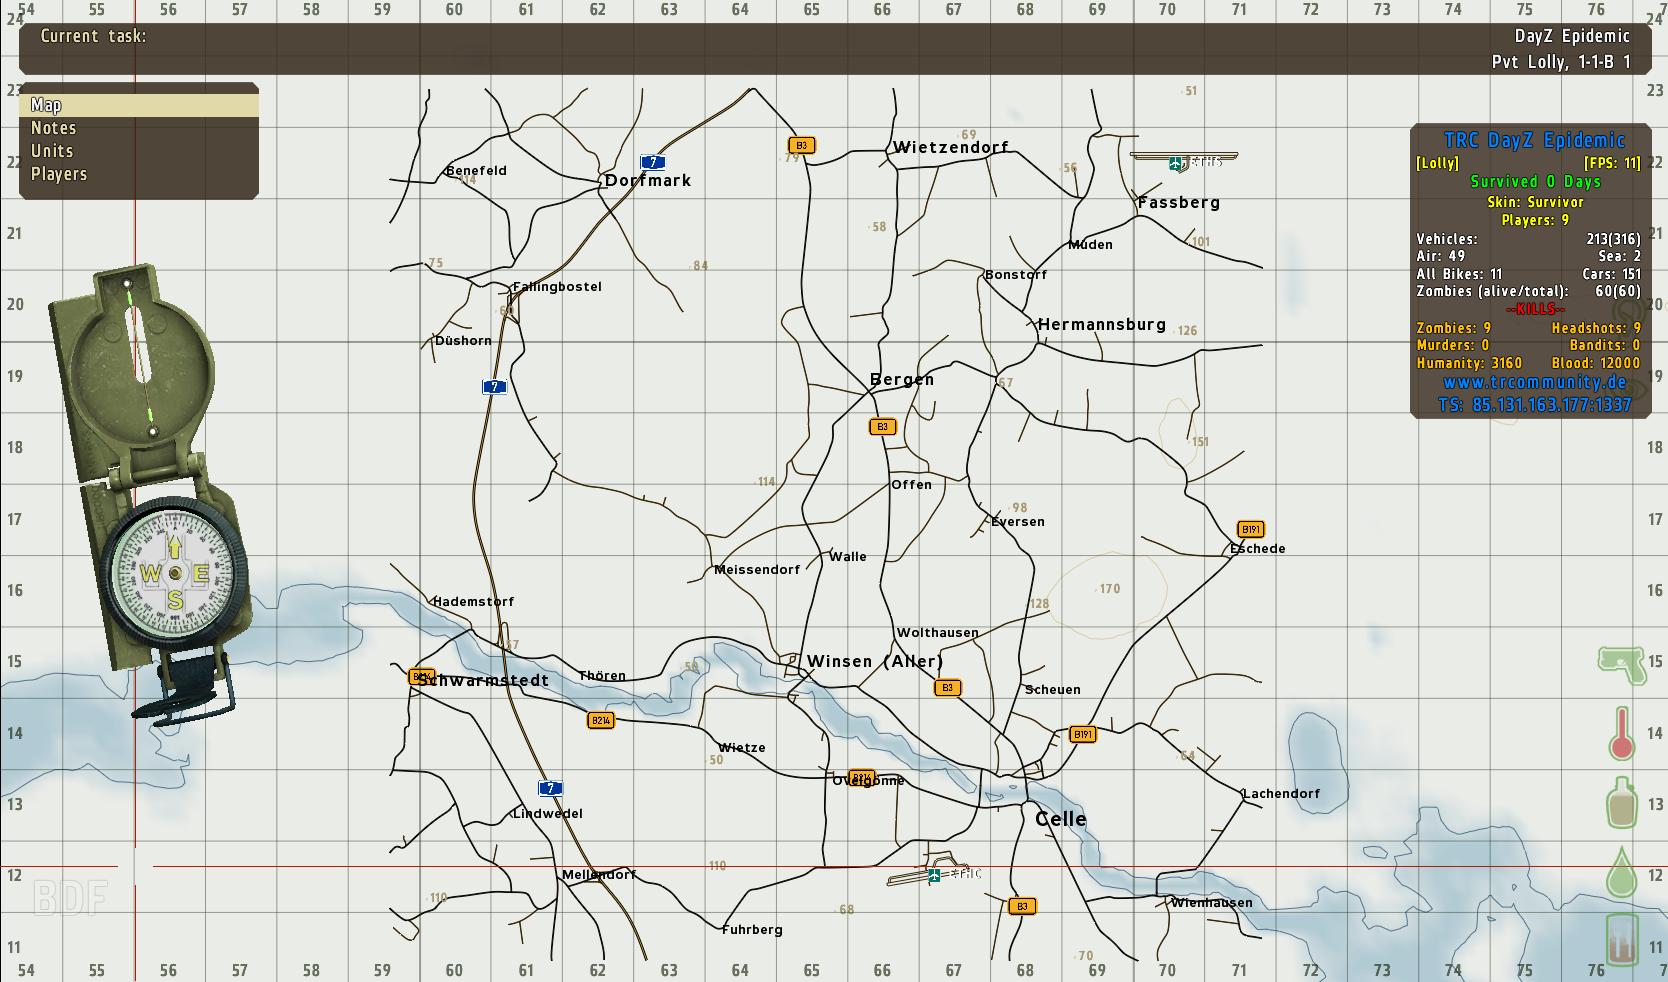
Task: Click the Offen village label
Action: pos(911,485)
